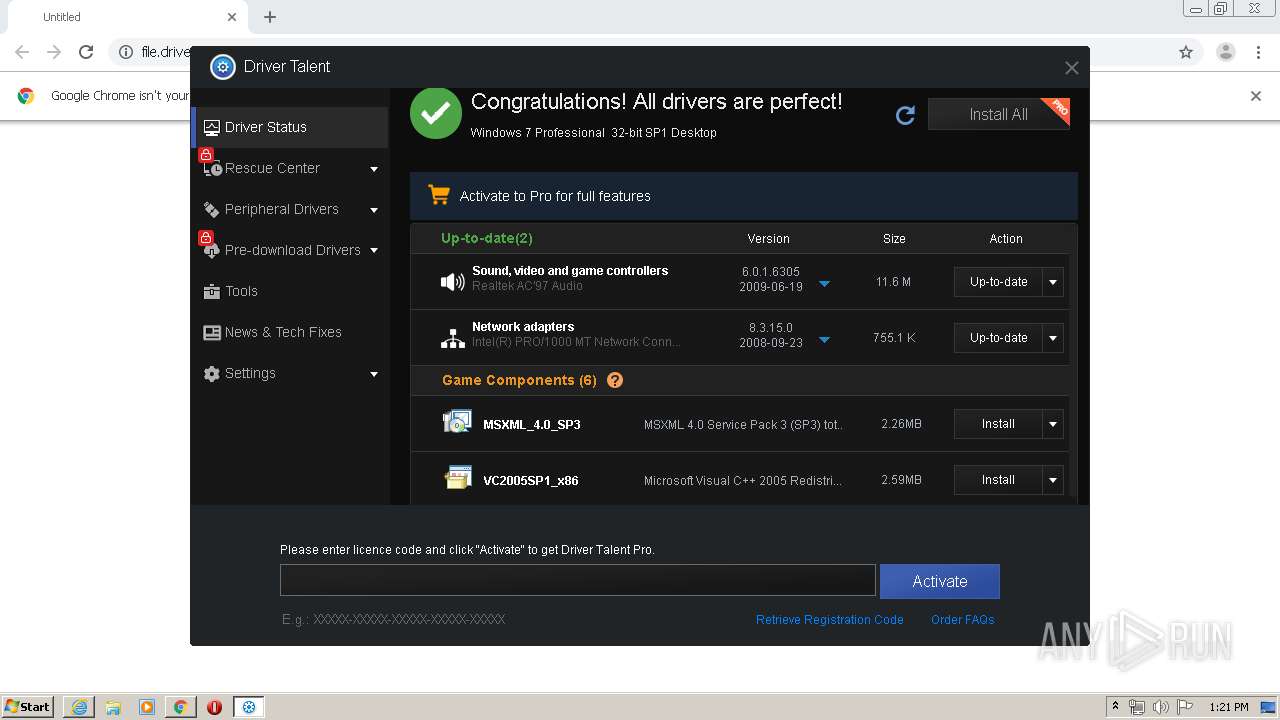Reload the Chrome page

[86, 52]
